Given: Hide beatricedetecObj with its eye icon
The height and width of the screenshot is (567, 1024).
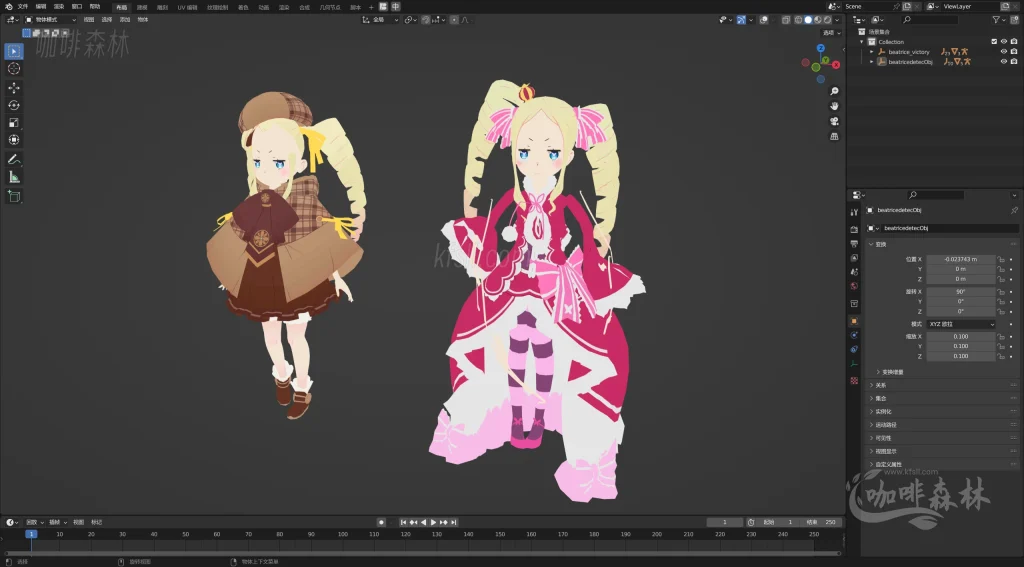Looking at the screenshot, I should [1004, 61].
